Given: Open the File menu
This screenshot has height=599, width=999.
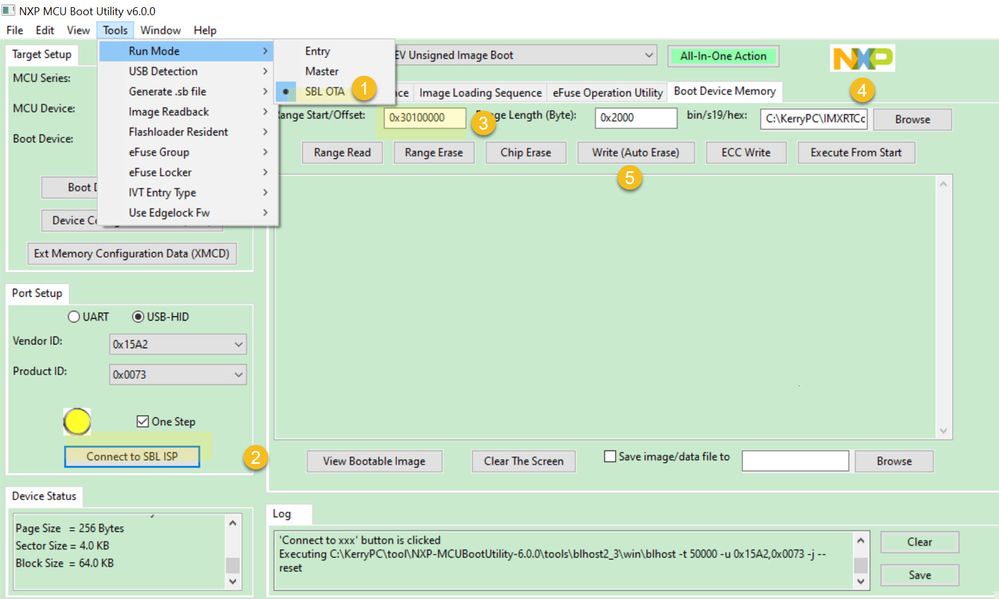Looking at the screenshot, I should pos(15,30).
